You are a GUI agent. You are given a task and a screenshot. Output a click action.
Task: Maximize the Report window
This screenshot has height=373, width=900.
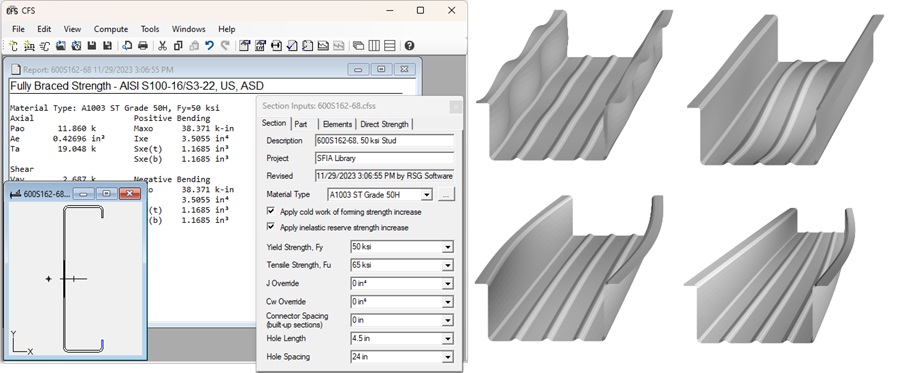[381, 69]
